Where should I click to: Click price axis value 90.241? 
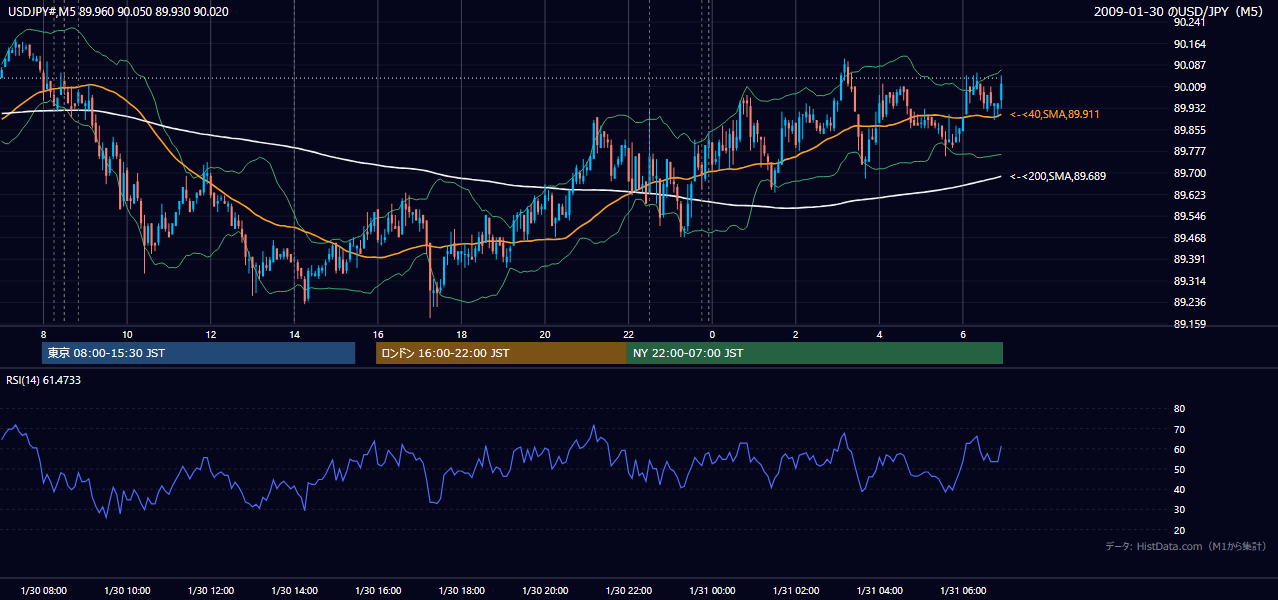click(x=1189, y=22)
